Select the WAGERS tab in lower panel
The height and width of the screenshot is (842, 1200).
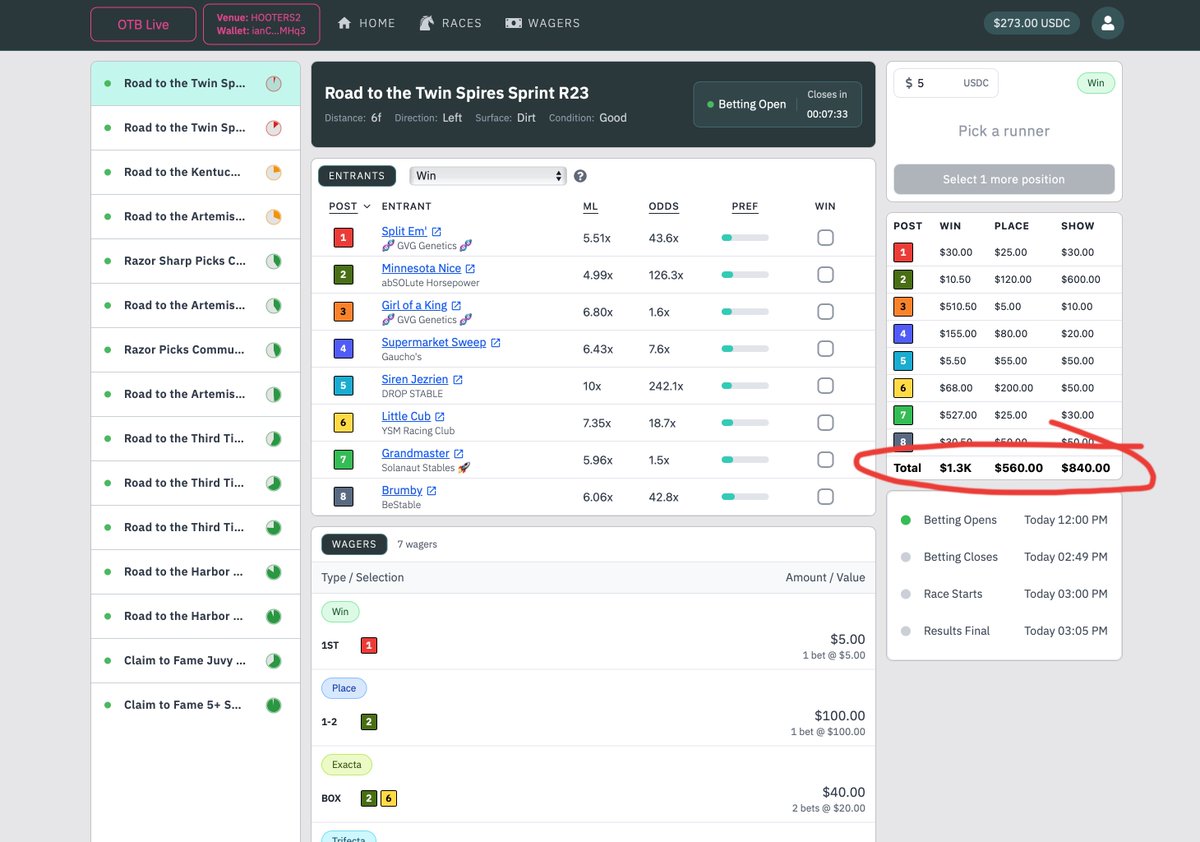coord(354,545)
